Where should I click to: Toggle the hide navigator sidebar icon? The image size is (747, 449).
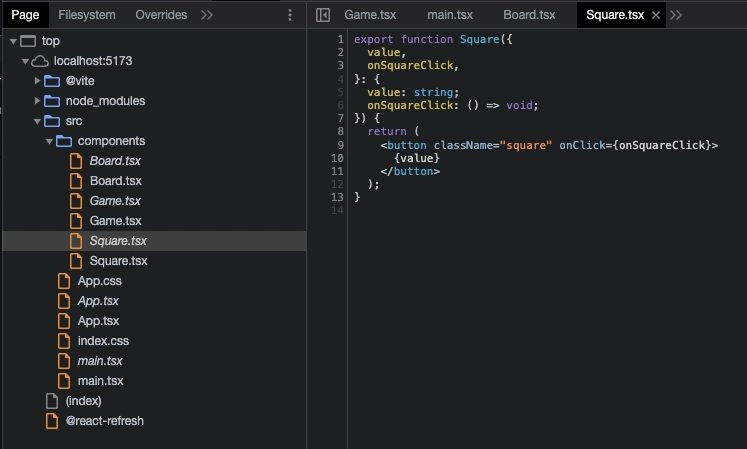click(x=323, y=15)
